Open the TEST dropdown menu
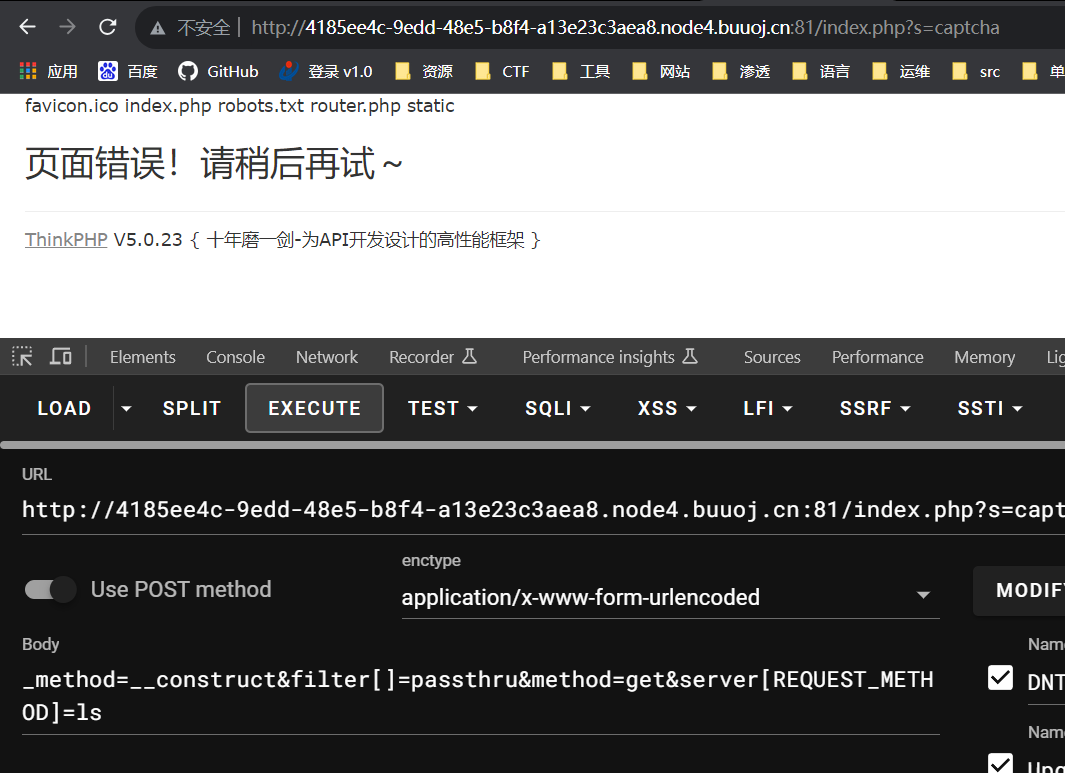 (442, 408)
